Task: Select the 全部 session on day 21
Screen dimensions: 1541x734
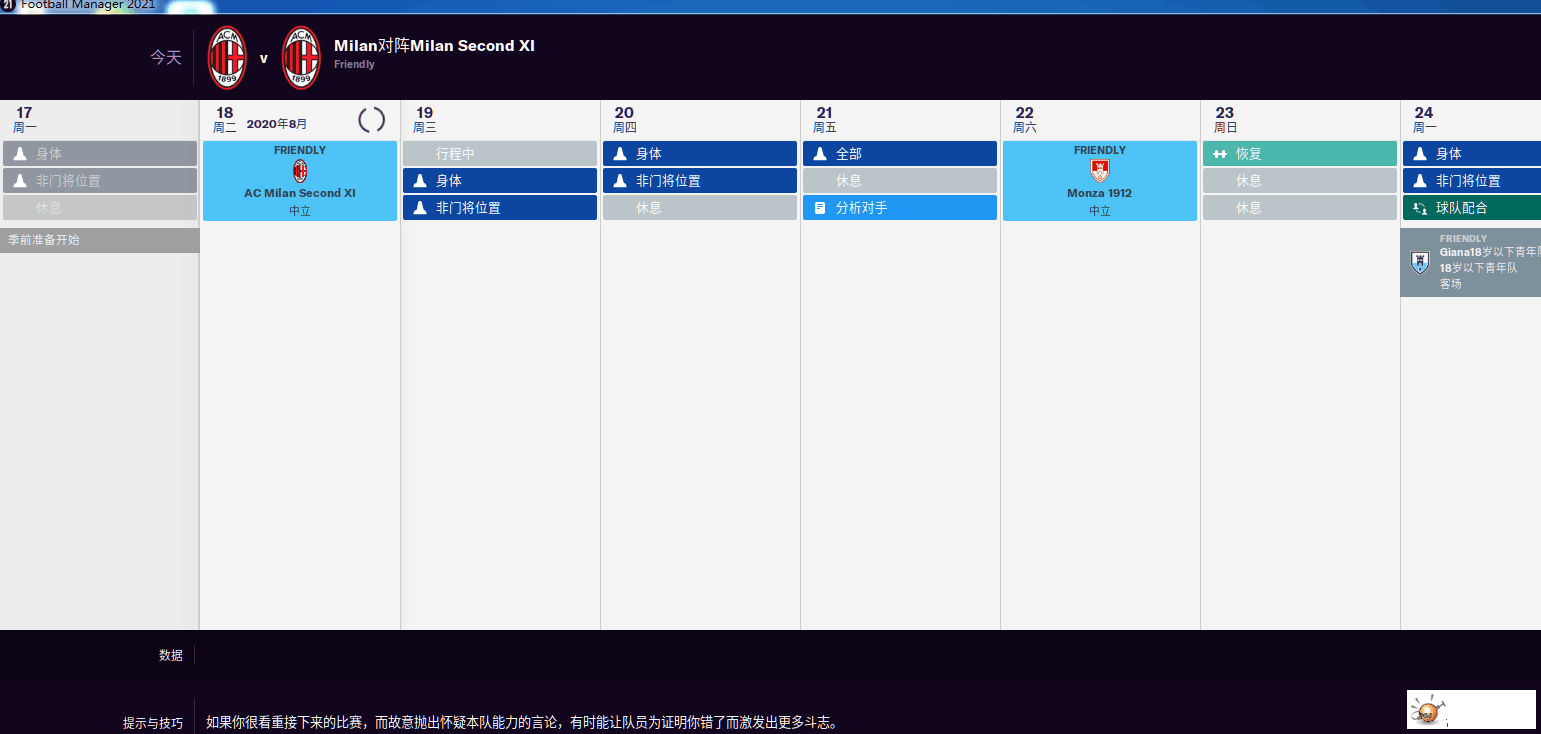Action: tap(900, 154)
